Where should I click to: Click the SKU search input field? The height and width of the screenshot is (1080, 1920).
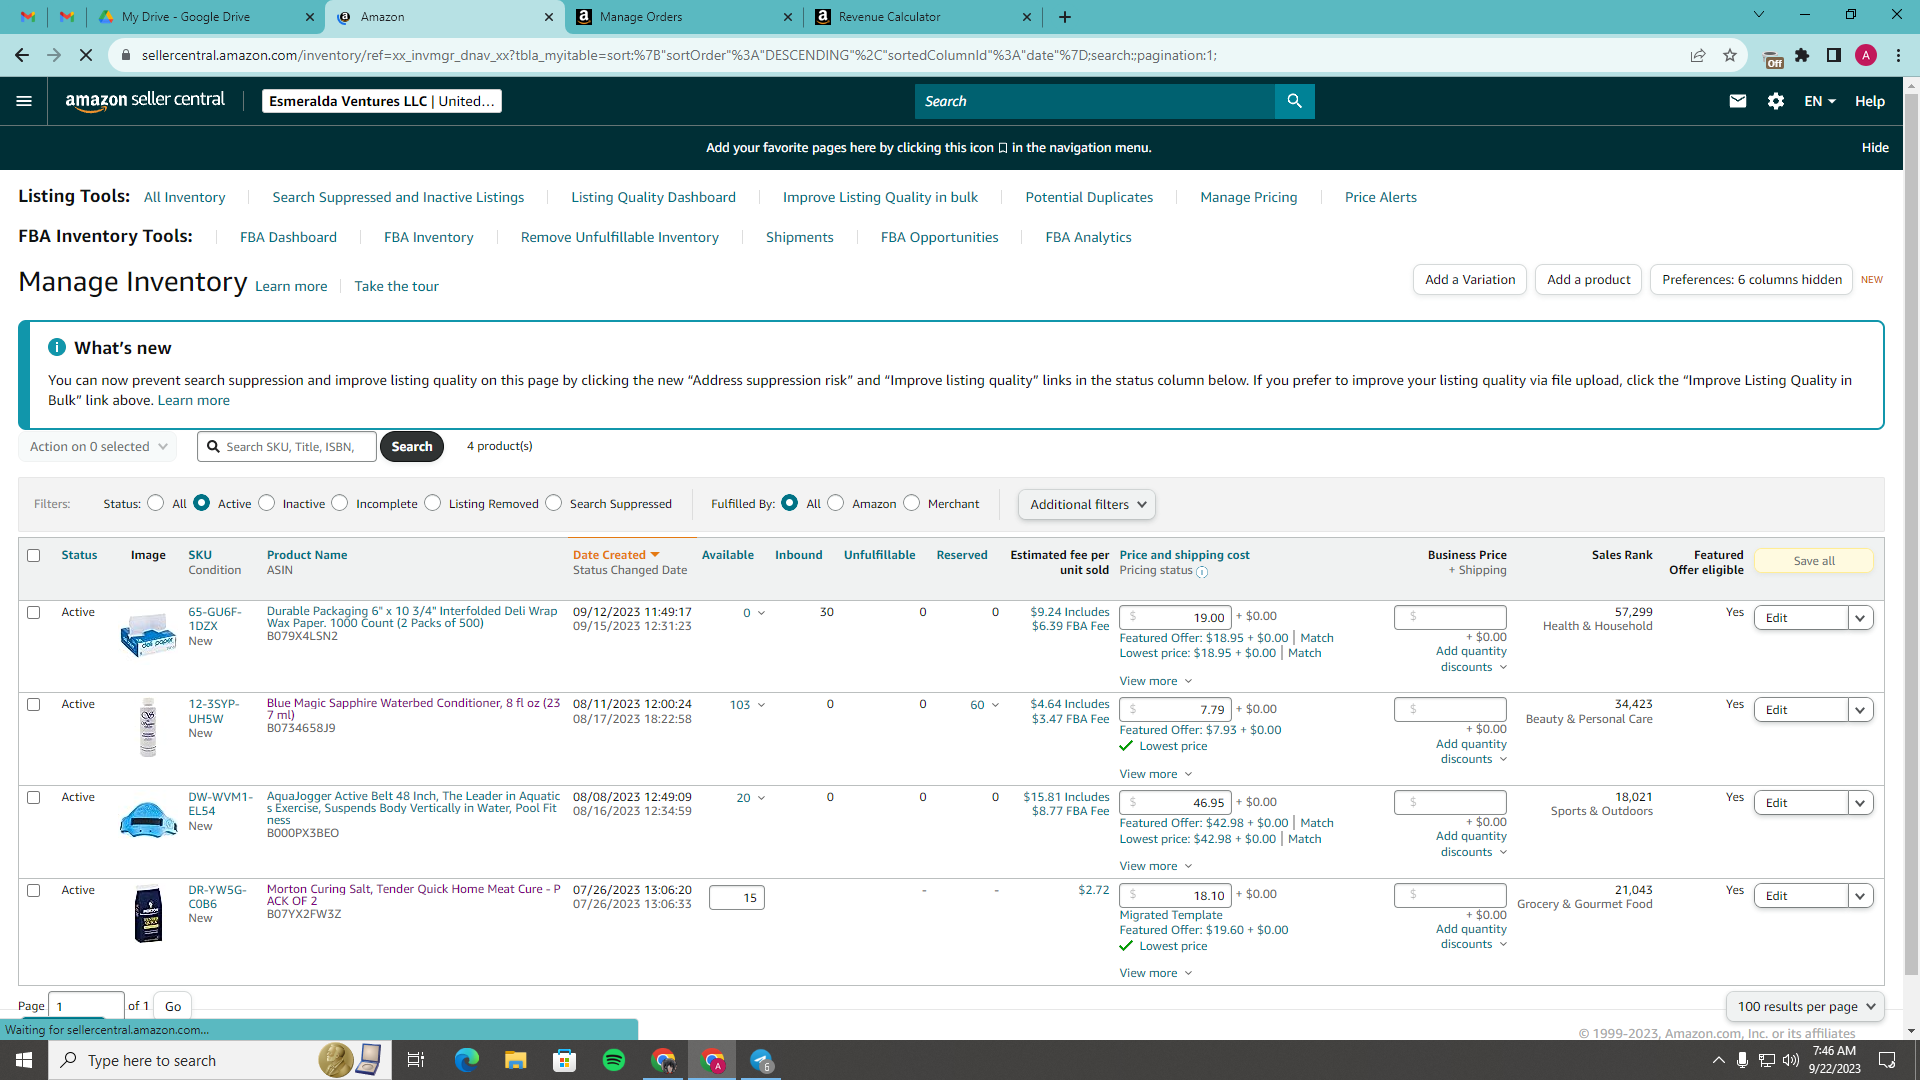click(287, 447)
